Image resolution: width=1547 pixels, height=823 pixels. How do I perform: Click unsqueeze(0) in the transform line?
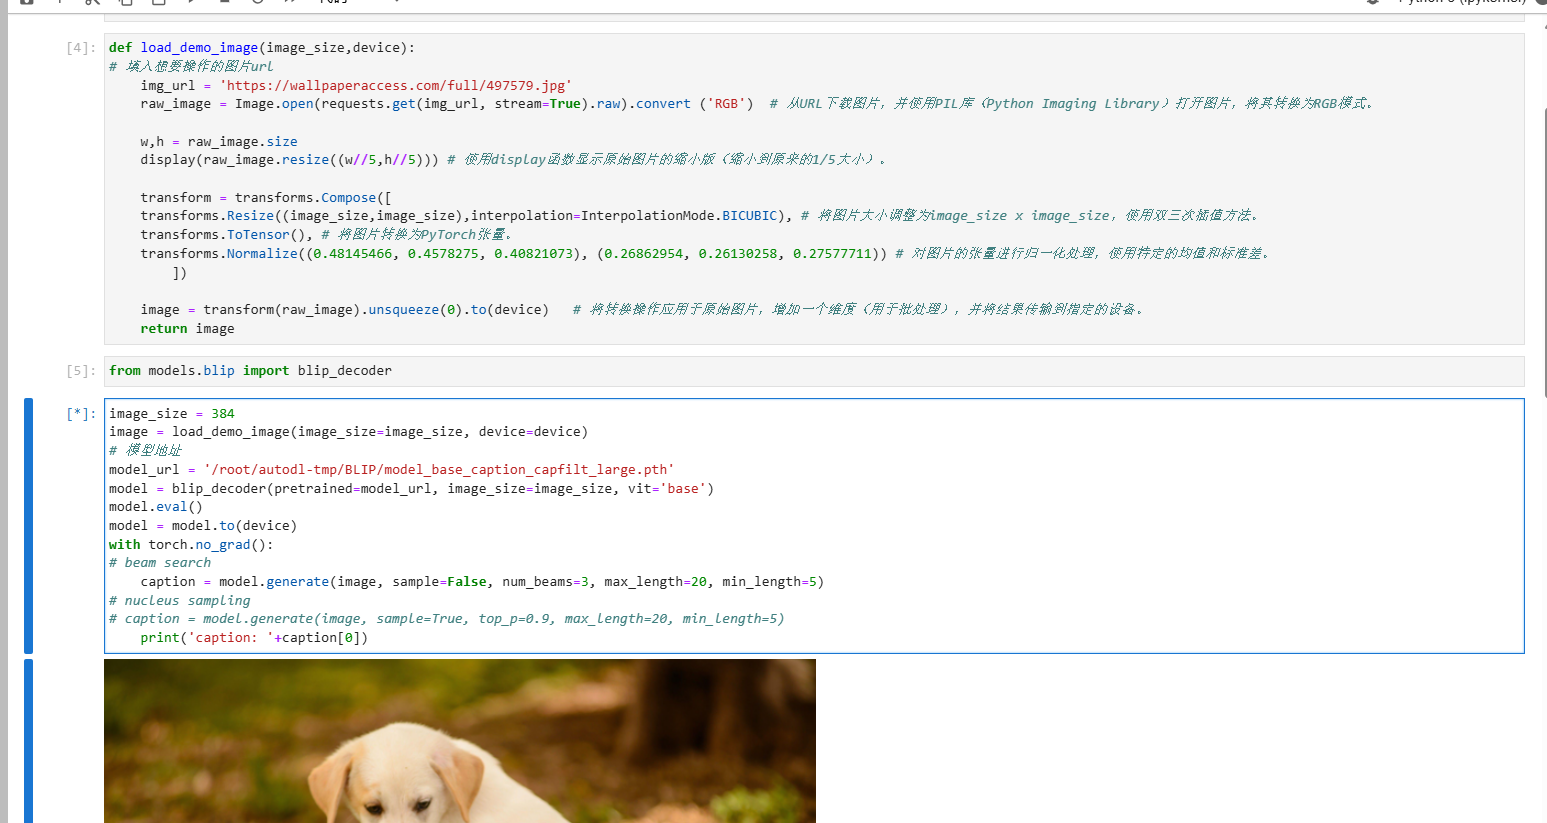pyautogui.click(x=415, y=310)
